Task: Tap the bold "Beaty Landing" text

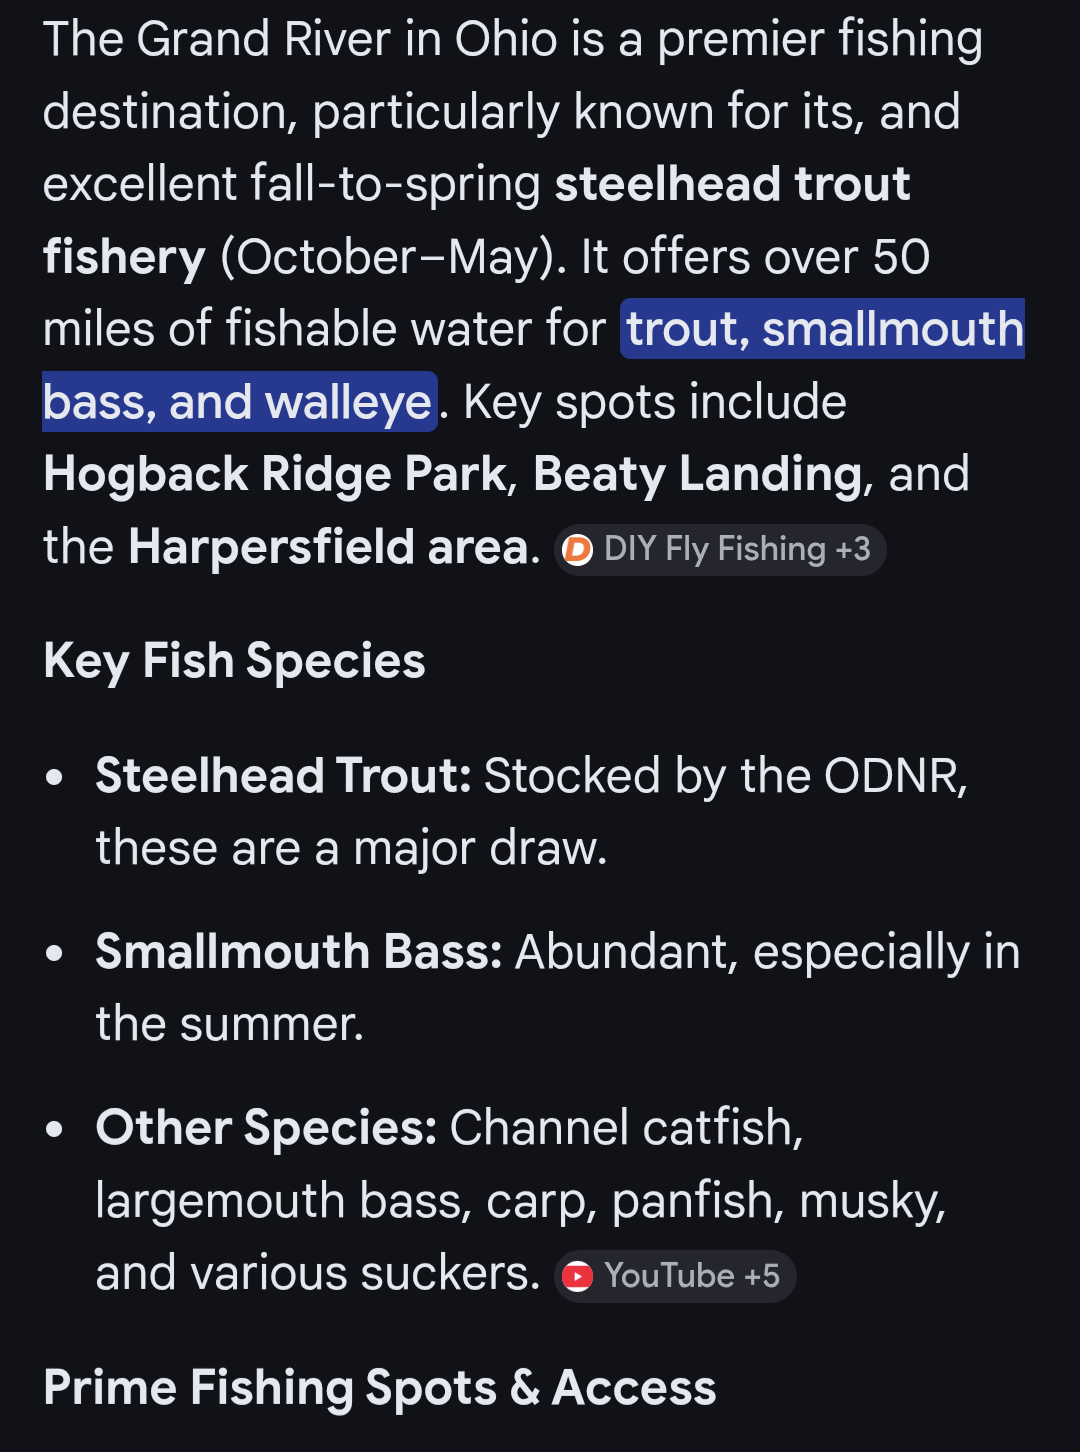Action: (697, 474)
